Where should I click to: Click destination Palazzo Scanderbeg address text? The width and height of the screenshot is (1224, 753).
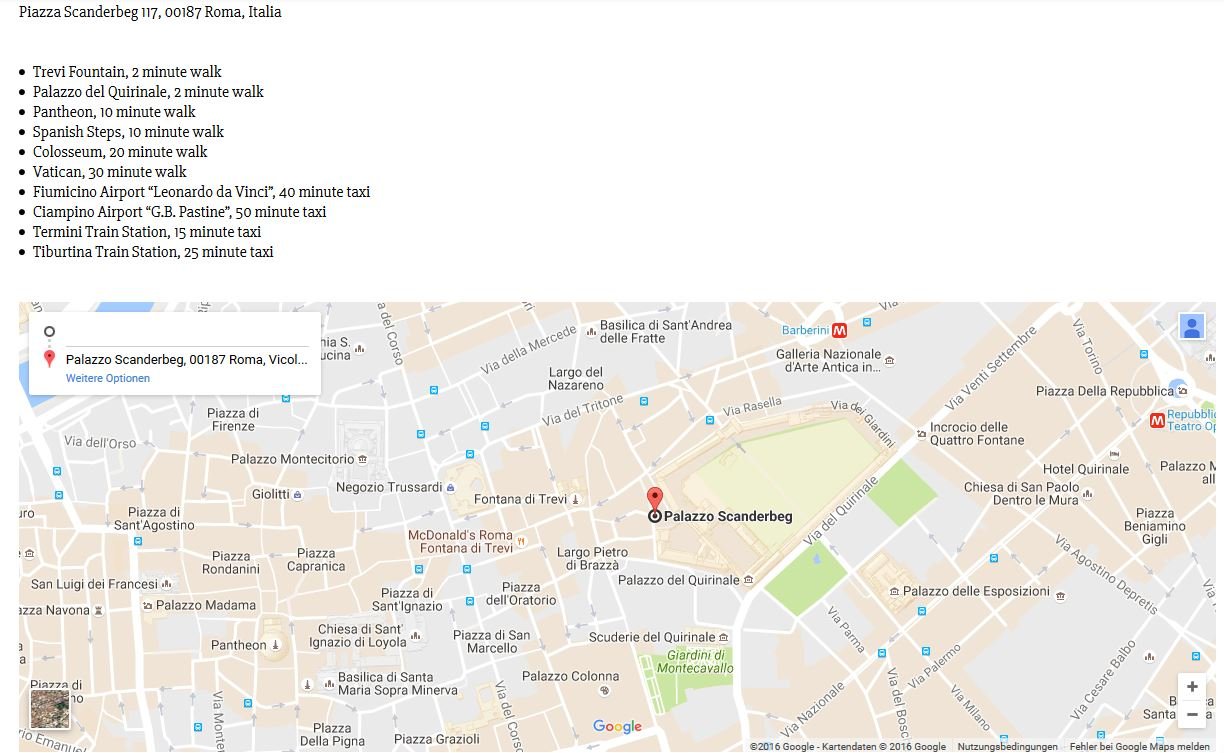tap(187, 359)
